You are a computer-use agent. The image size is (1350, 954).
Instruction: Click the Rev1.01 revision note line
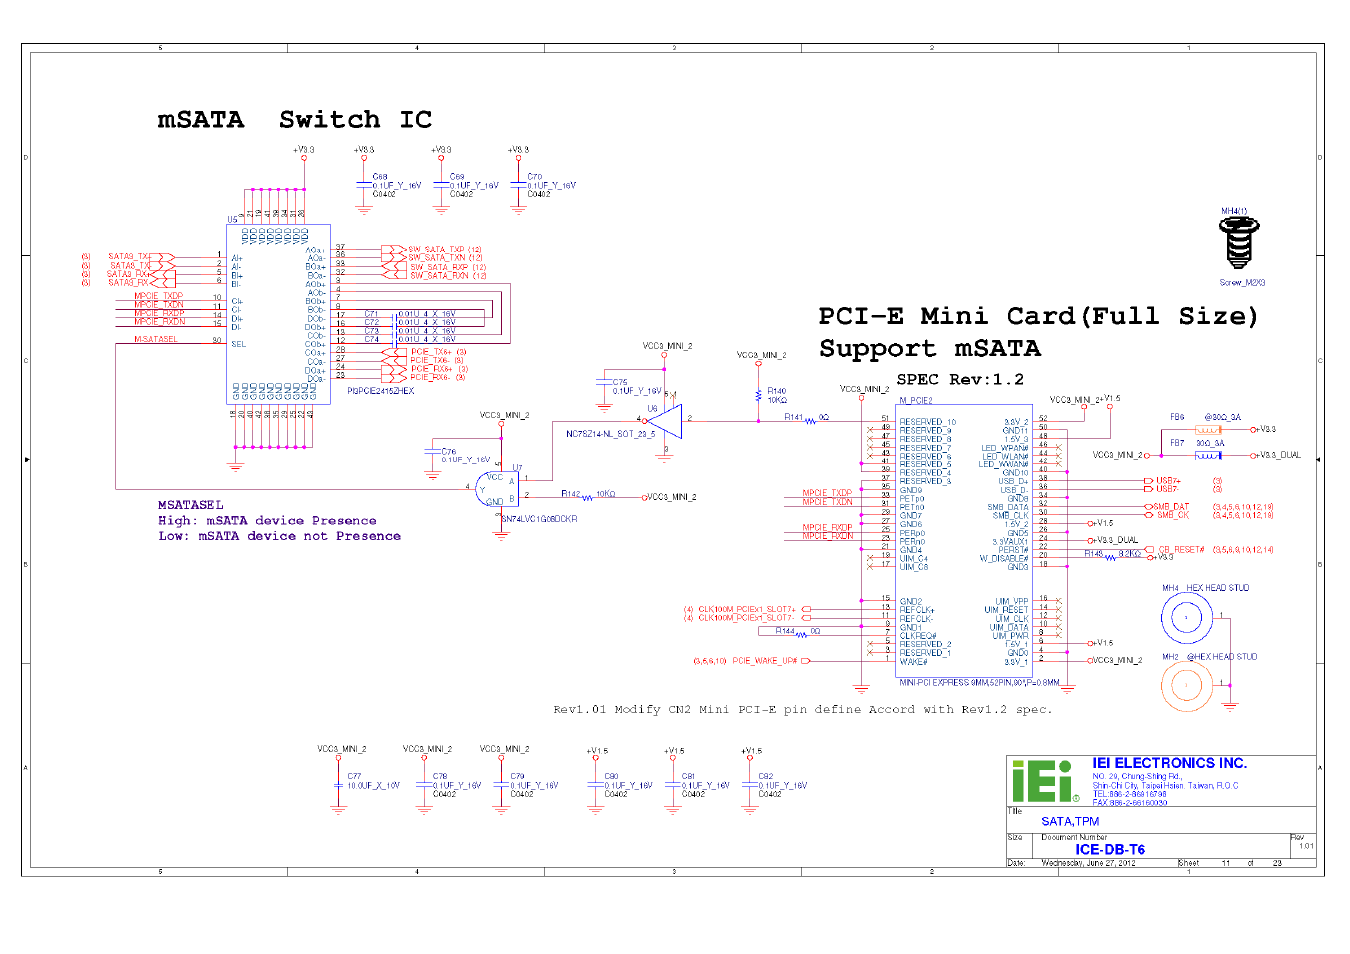(803, 710)
